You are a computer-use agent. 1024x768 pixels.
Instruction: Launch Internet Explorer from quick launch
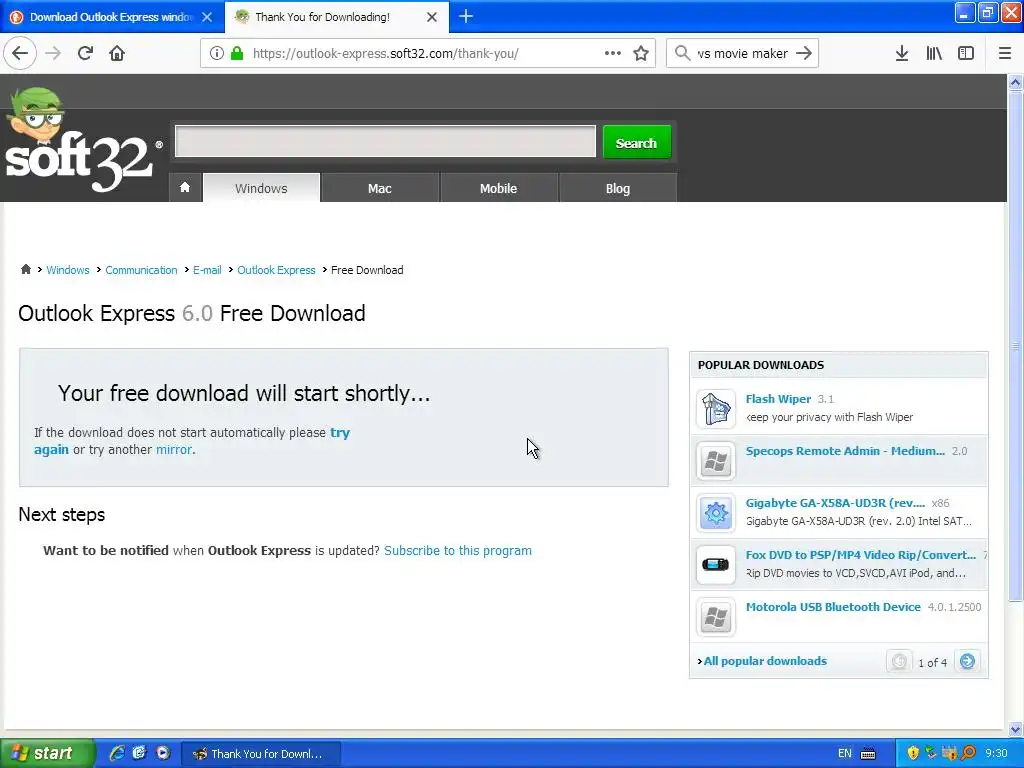(x=117, y=753)
